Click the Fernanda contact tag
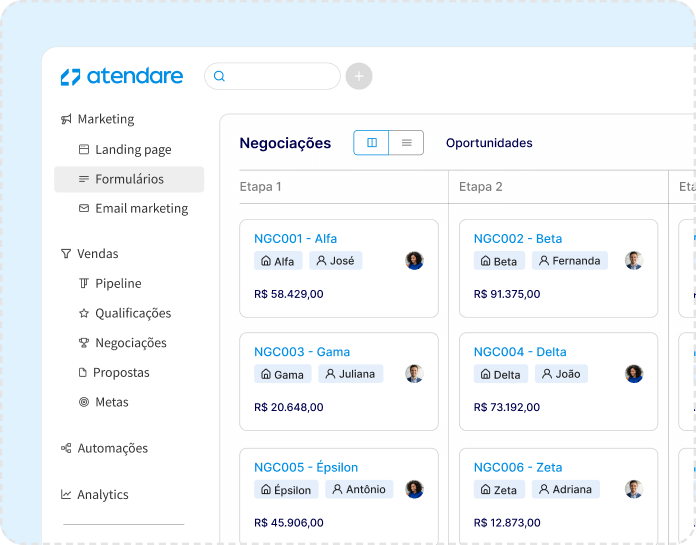 coord(569,261)
